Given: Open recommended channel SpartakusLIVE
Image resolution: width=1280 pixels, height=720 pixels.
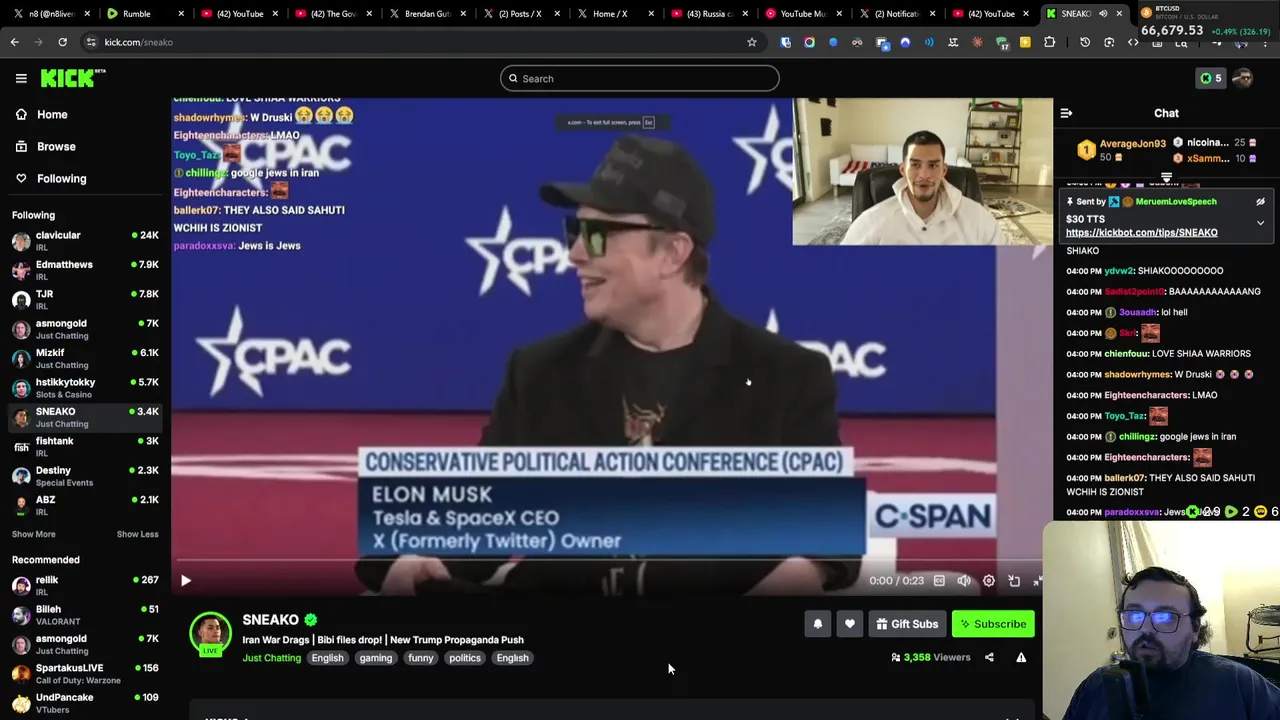Looking at the screenshot, I should point(85,673).
